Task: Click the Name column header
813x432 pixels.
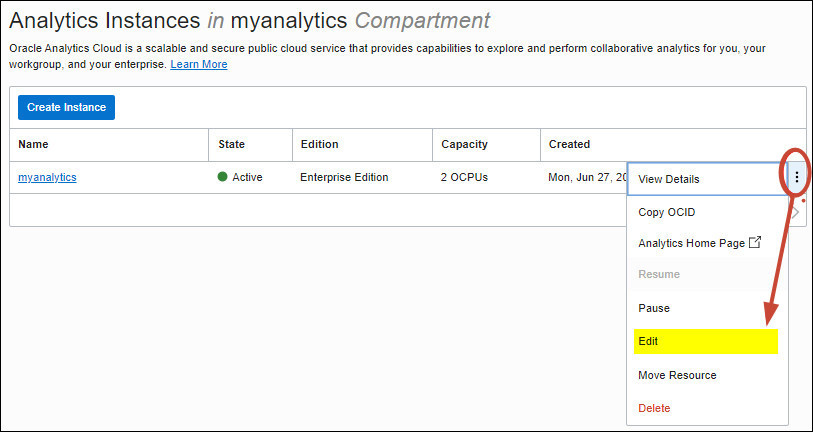Action: coord(33,144)
